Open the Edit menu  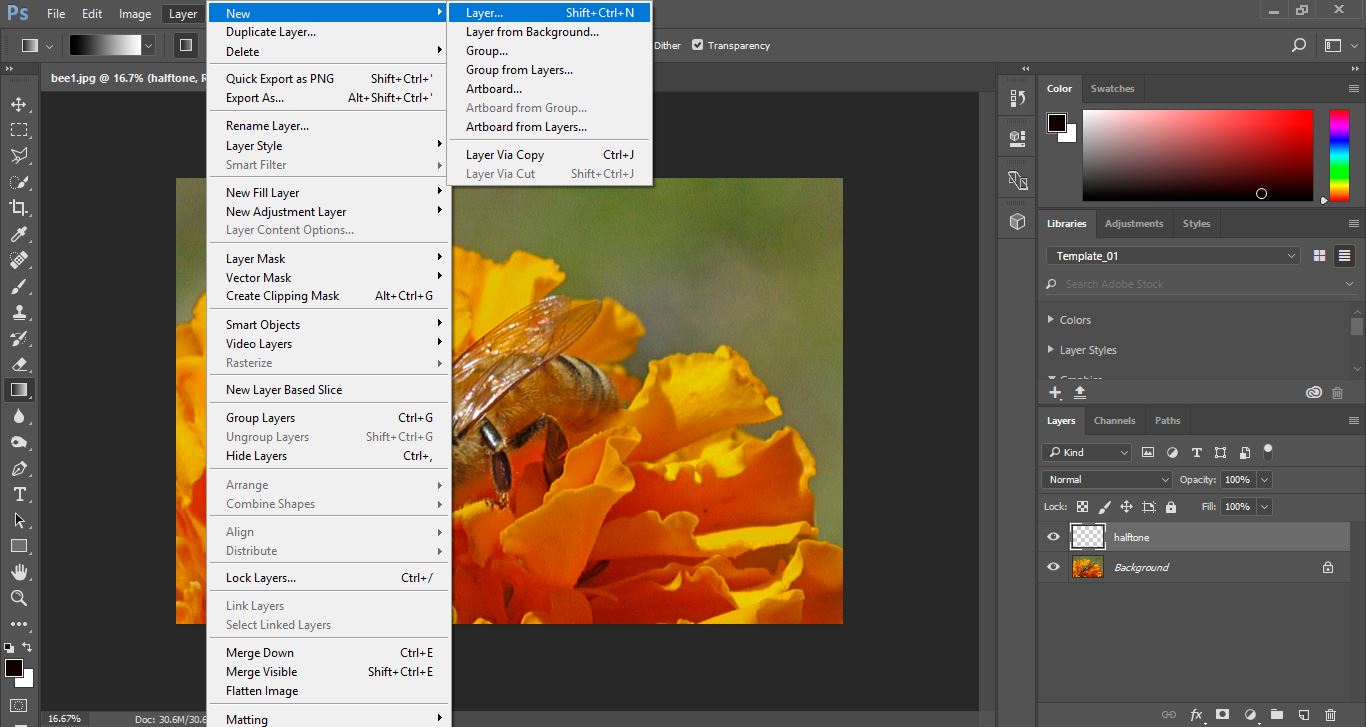pyautogui.click(x=92, y=14)
